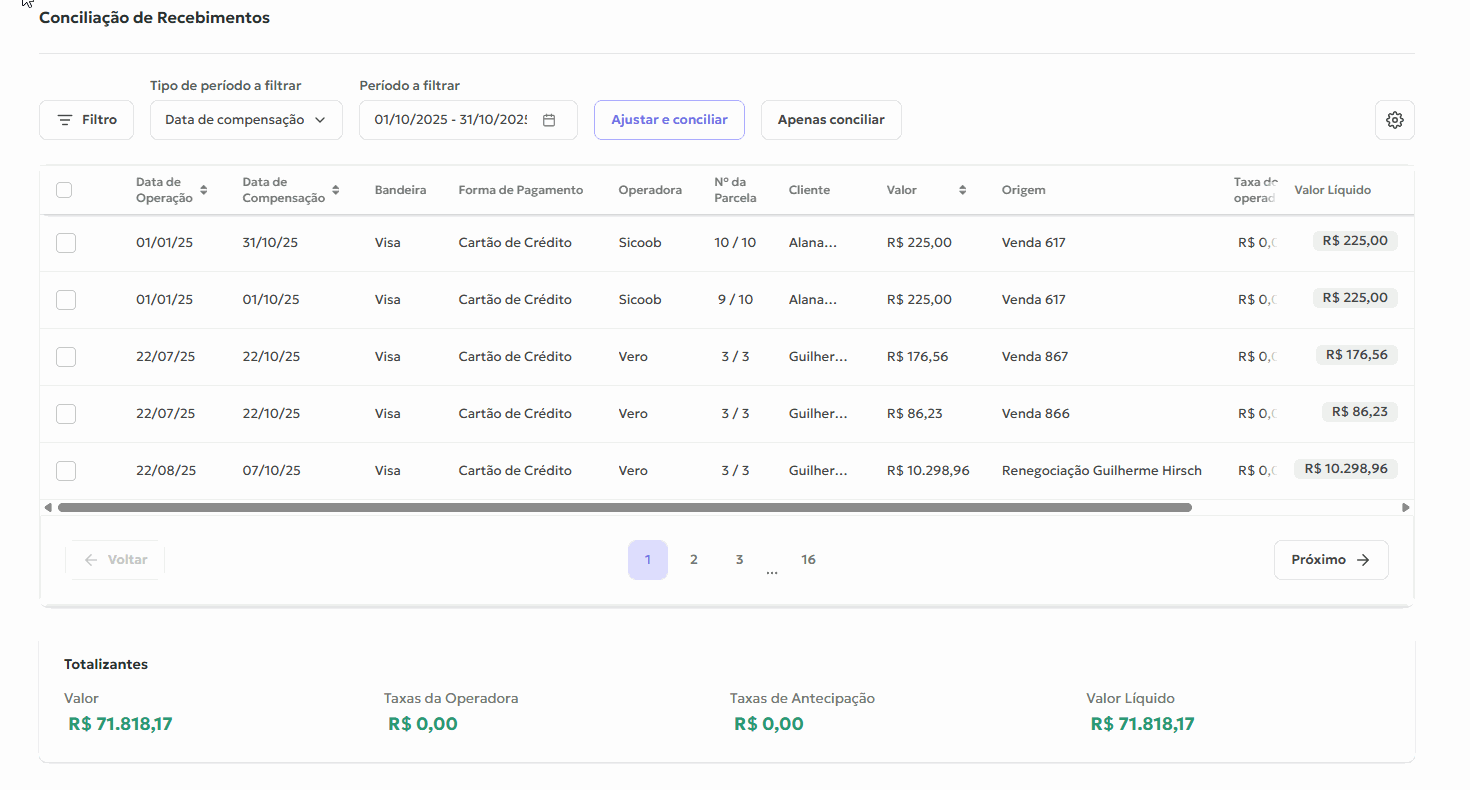The image size is (1470, 790).
Task: Open the settings gear icon
Action: point(1394,120)
